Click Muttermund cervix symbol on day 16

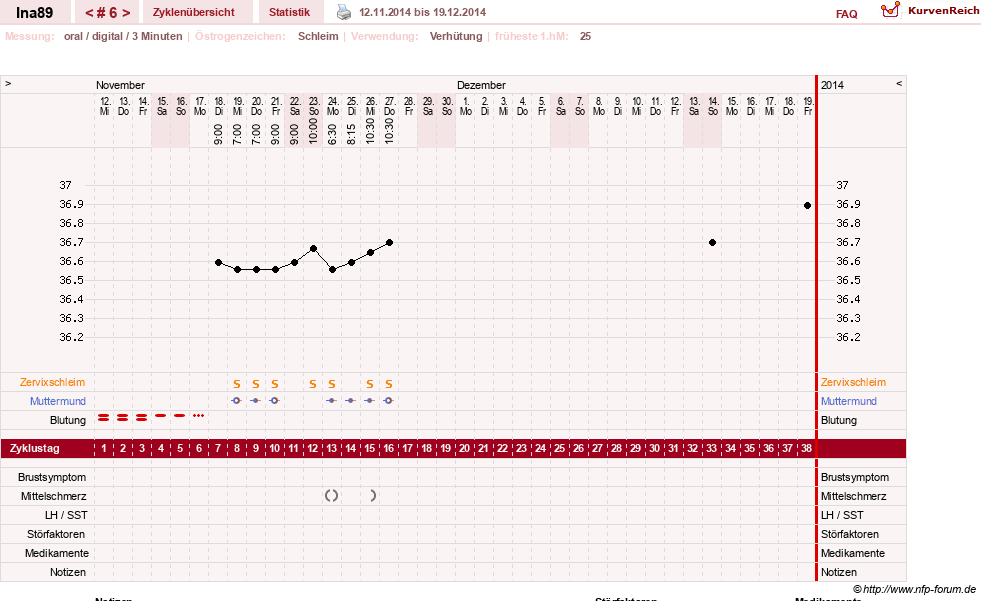pyautogui.click(x=388, y=400)
